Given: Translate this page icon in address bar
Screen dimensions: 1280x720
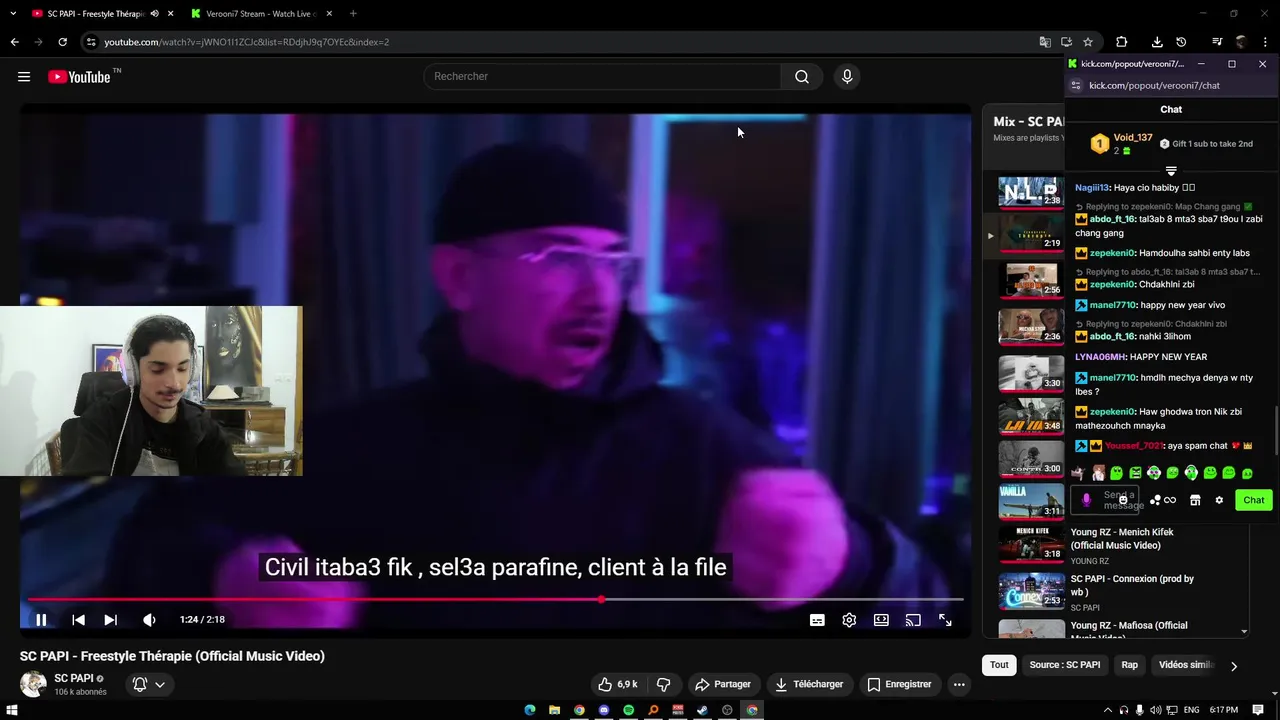Looking at the screenshot, I should (1045, 42).
